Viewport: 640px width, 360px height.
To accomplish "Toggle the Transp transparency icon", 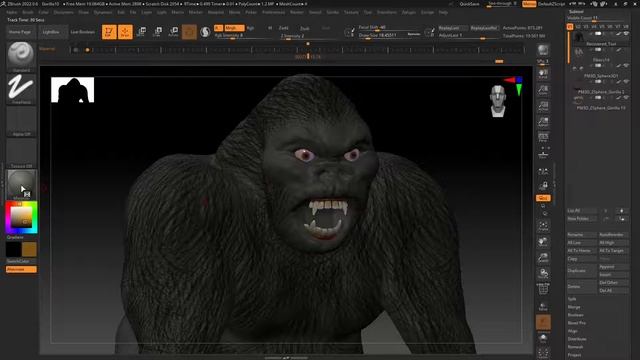I will pos(543,307).
